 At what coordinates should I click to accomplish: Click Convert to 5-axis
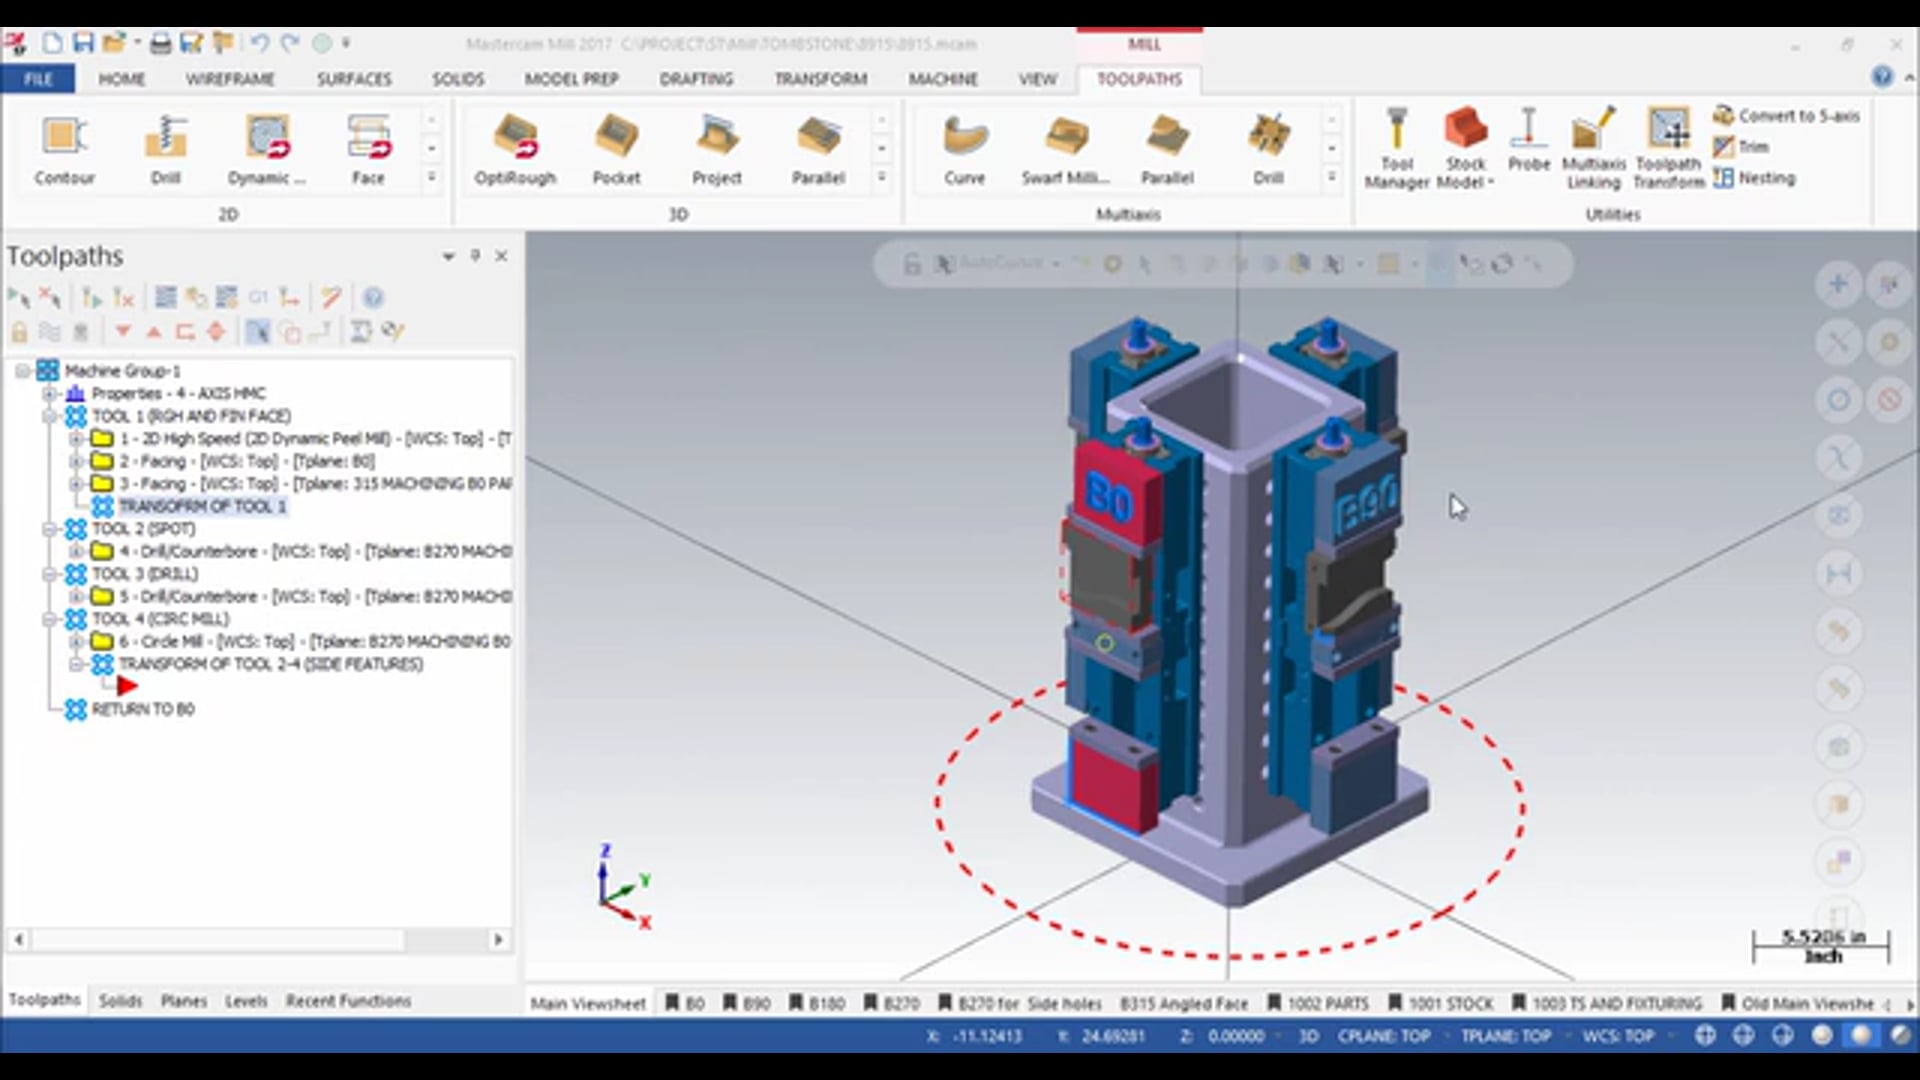1787,116
